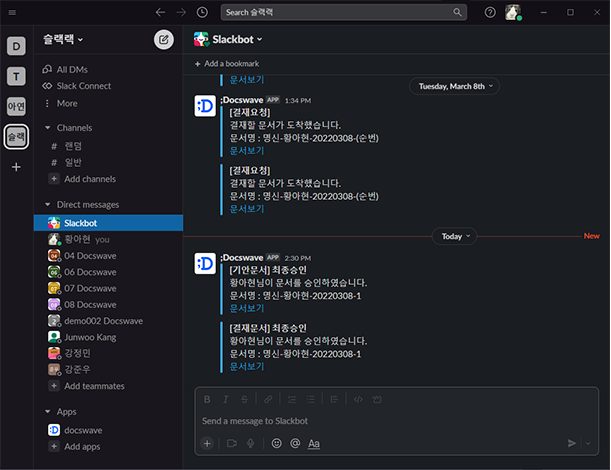Open the hamburger menu icon
This screenshot has height=470, width=611.
tap(12, 12)
